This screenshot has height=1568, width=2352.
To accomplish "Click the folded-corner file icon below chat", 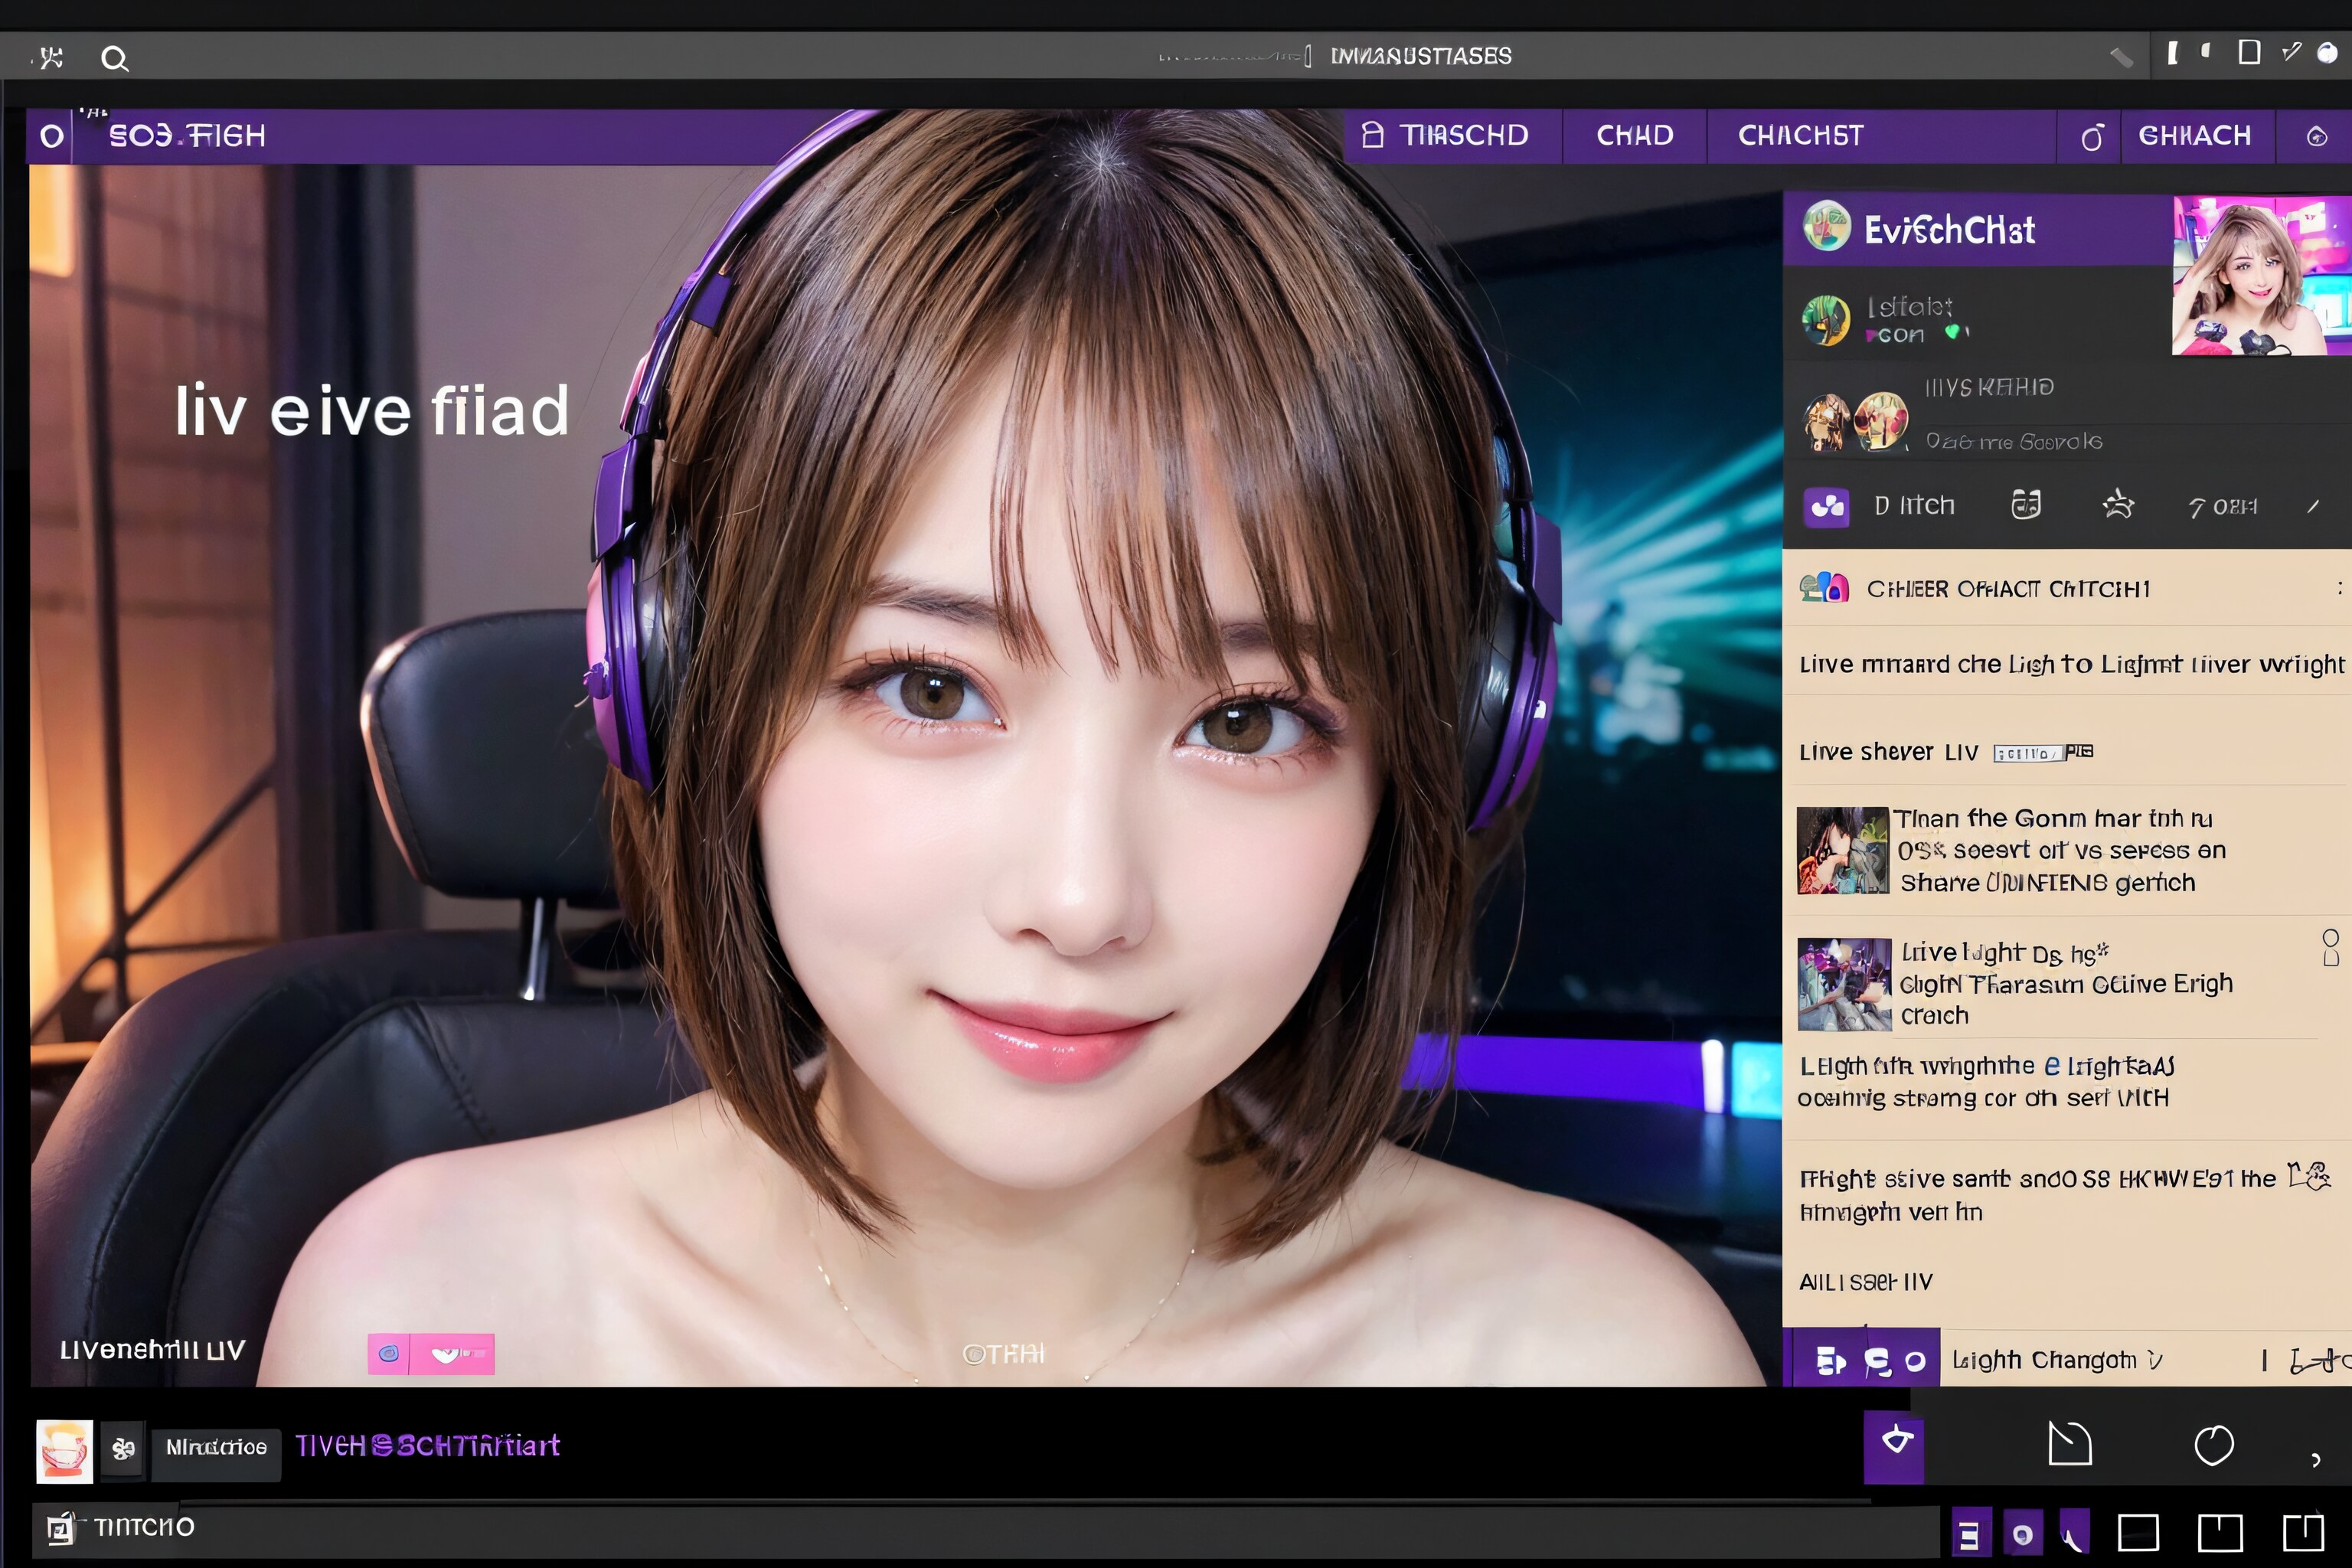I will point(2069,1444).
